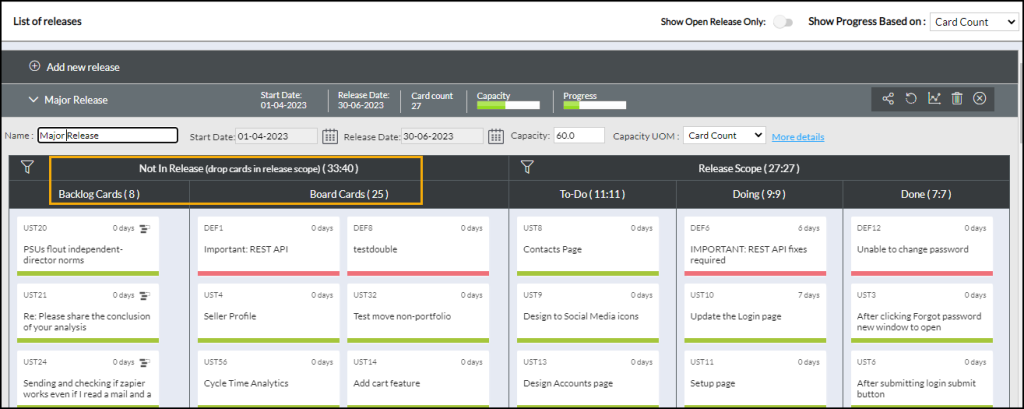Click the 7 days label on UST10
The width and height of the screenshot is (1024, 409).
pyautogui.click(x=808, y=295)
